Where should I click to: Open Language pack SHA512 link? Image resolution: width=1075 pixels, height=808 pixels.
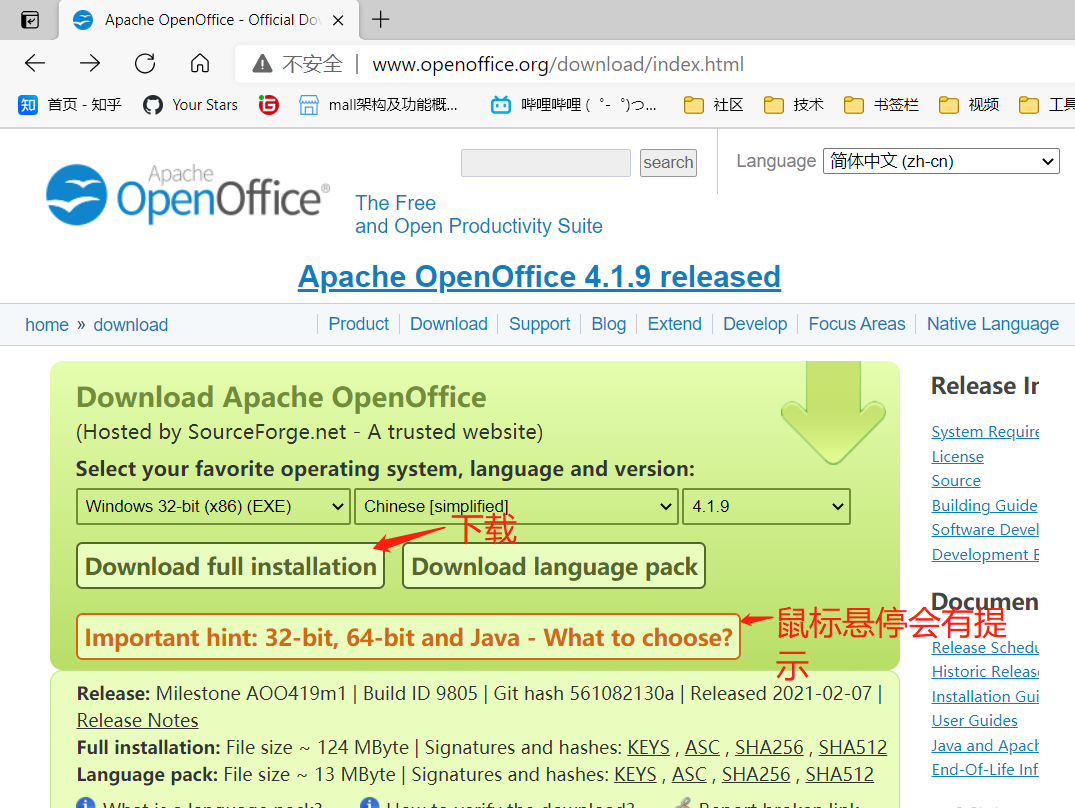point(840,775)
